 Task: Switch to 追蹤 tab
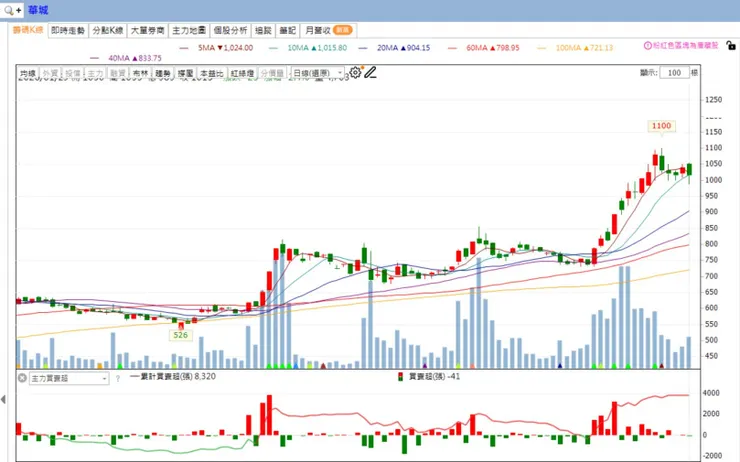263,30
